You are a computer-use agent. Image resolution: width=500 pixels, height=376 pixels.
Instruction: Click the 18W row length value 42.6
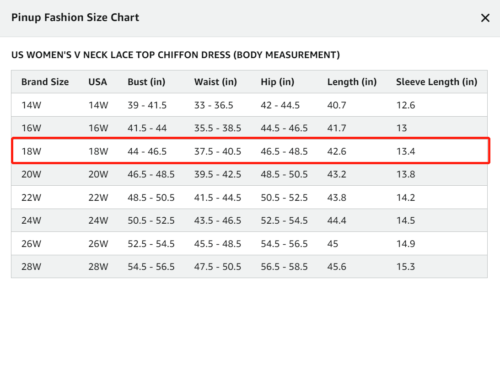[x=337, y=152]
